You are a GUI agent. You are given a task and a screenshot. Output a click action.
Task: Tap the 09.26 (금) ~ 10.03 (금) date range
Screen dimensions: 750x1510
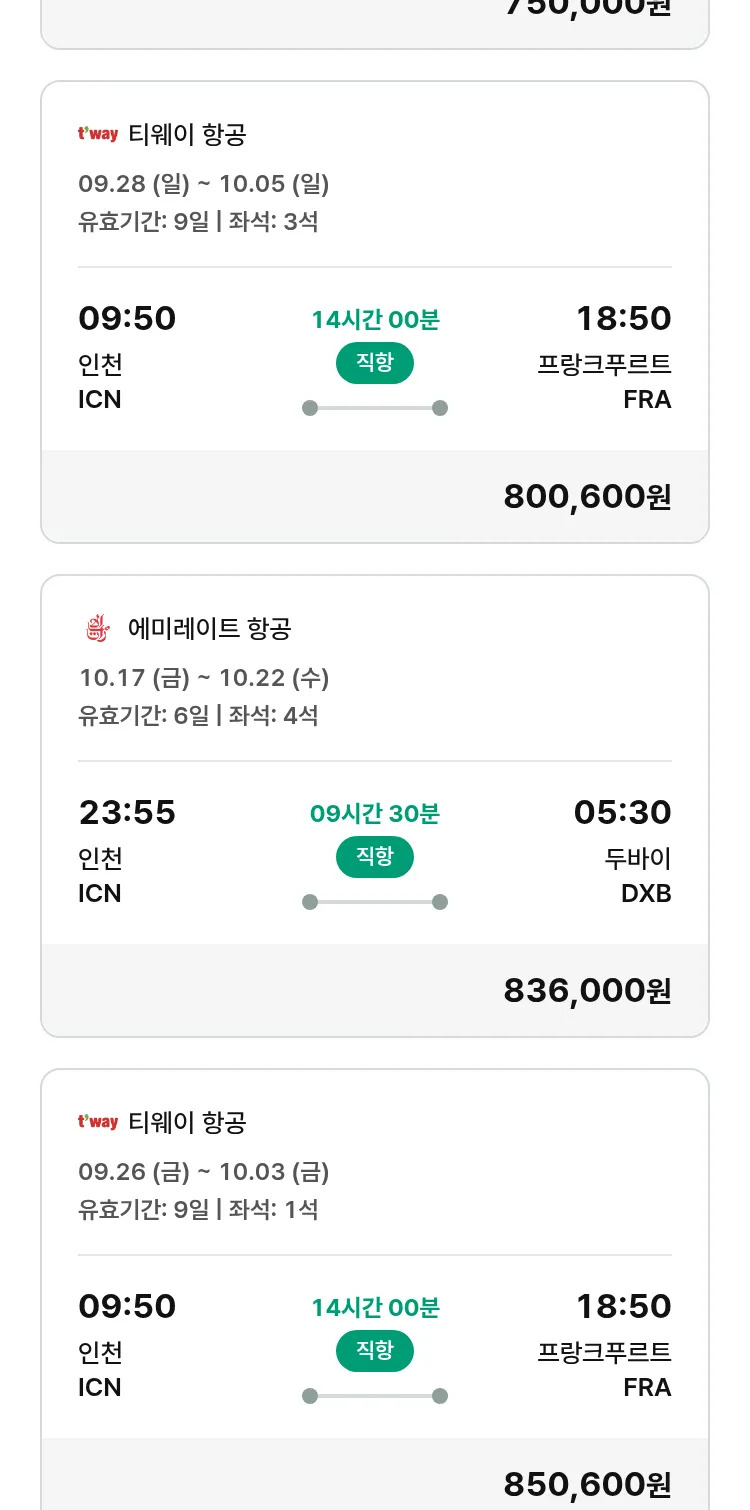(x=204, y=1172)
